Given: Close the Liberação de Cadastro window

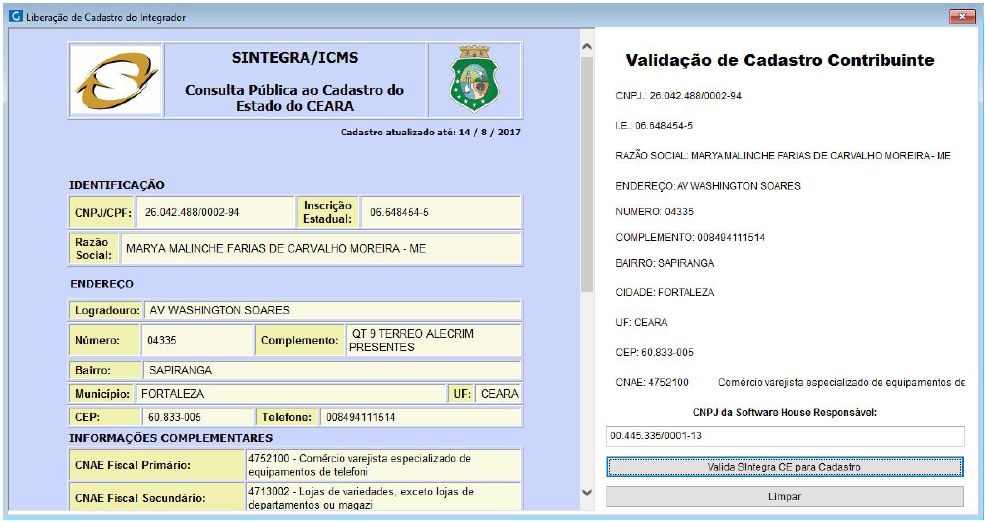Looking at the screenshot, I should [962, 17].
